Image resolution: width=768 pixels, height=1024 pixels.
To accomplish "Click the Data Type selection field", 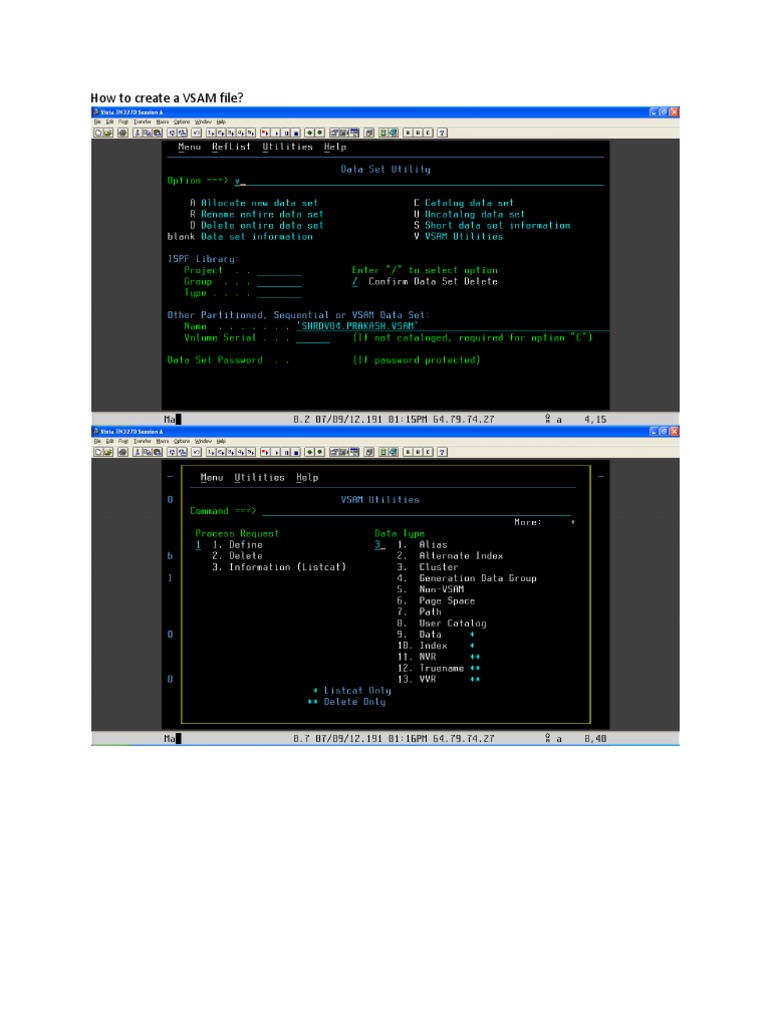I will tap(379, 545).
